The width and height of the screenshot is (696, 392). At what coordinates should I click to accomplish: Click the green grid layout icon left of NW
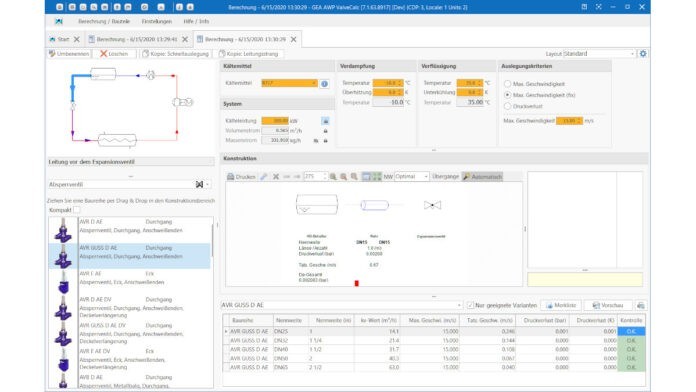[x=377, y=177]
